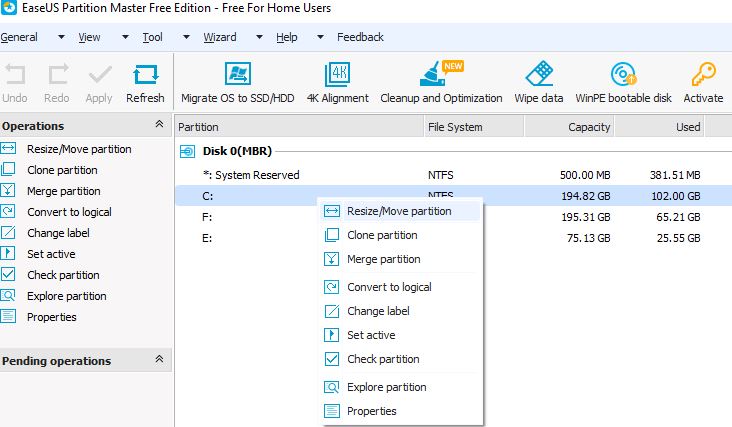The image size is (732, 427).
Task: Choose Clone partition in context menu
Action: (x=400, y=235)
